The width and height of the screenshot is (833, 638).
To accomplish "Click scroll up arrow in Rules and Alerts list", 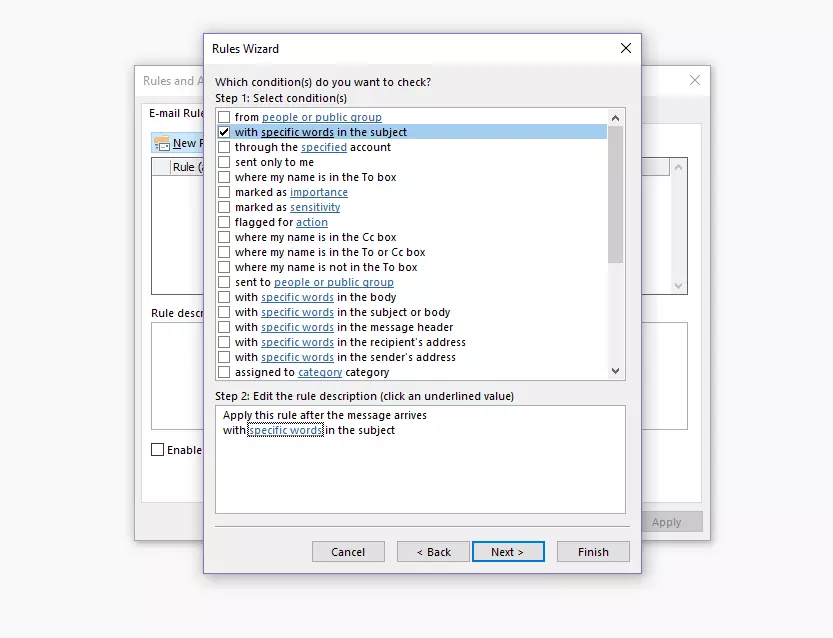I will [678, 167].
